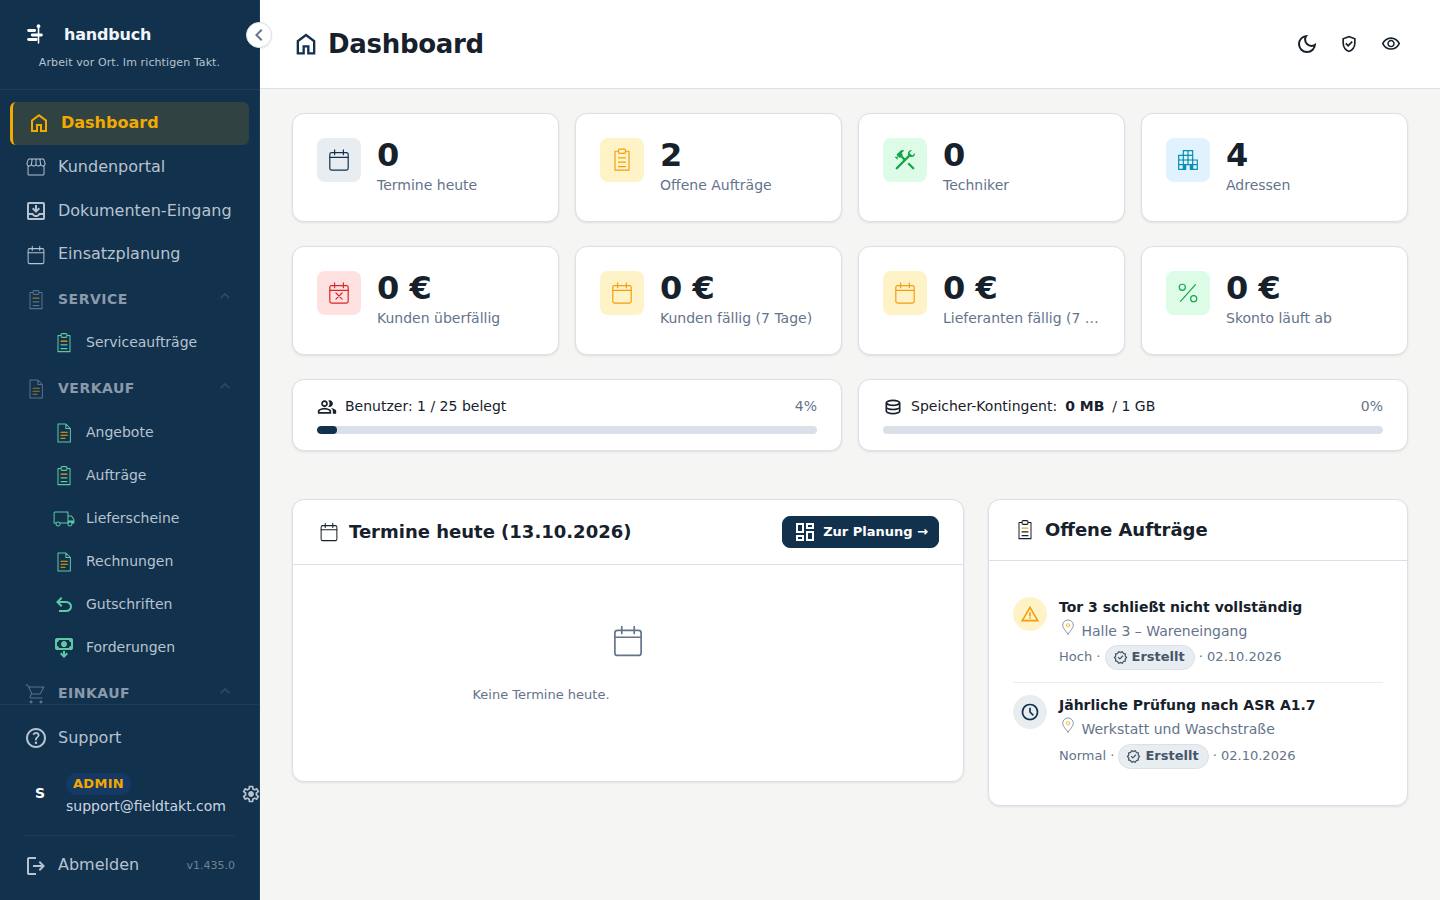This screenshot has height=900, width=1440.
Task: Open Support in the sidebar
Action: [130, 738]
